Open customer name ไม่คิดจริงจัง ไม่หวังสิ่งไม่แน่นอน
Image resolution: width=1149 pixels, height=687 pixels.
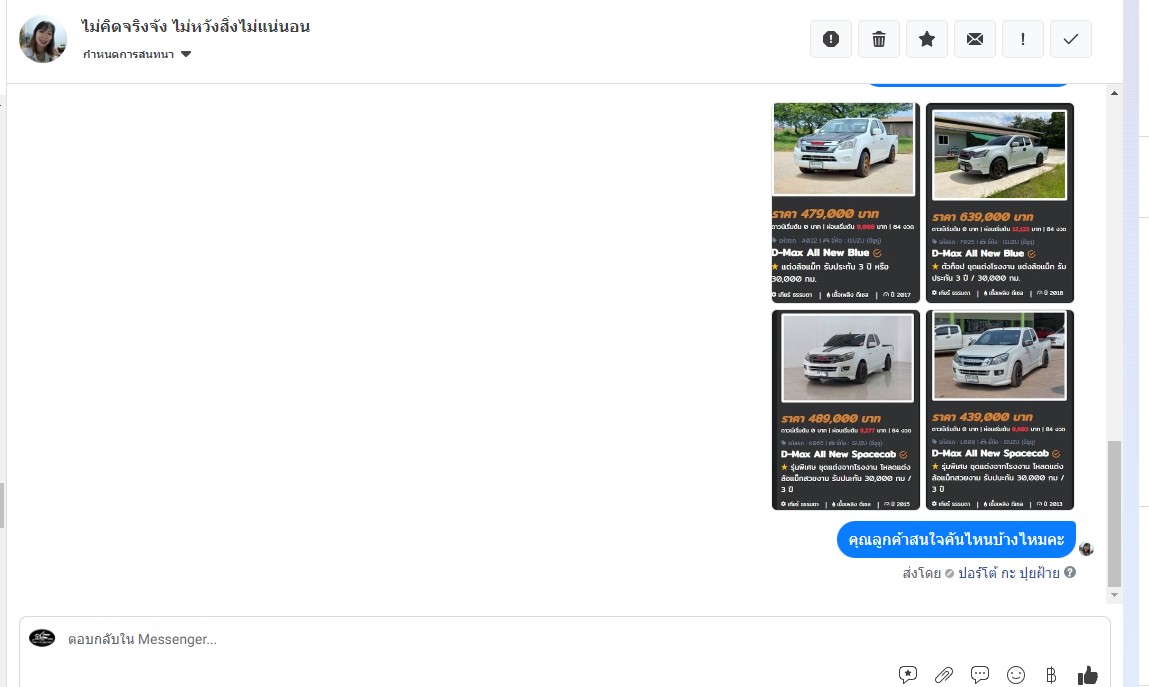click(x=196, y=27)
